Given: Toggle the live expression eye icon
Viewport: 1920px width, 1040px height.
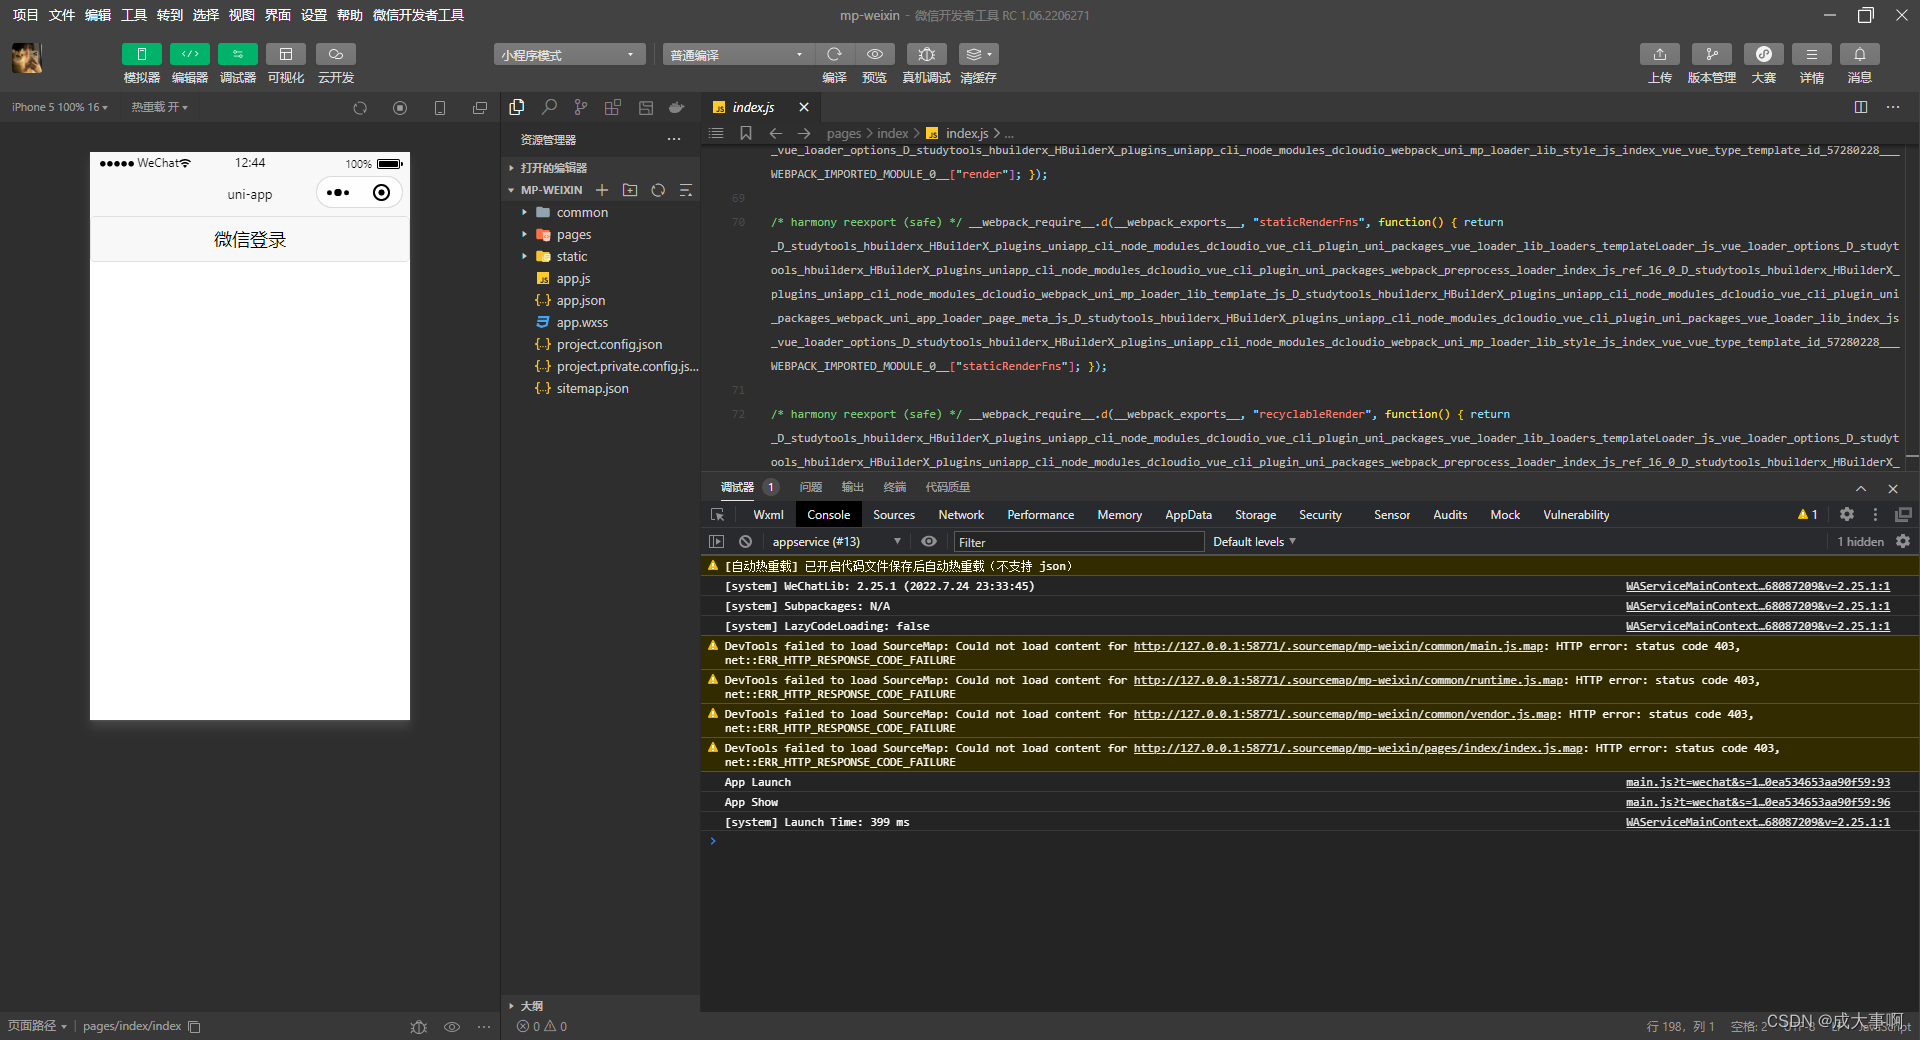Looking at the screenshot, I should [x=929, y=541].
